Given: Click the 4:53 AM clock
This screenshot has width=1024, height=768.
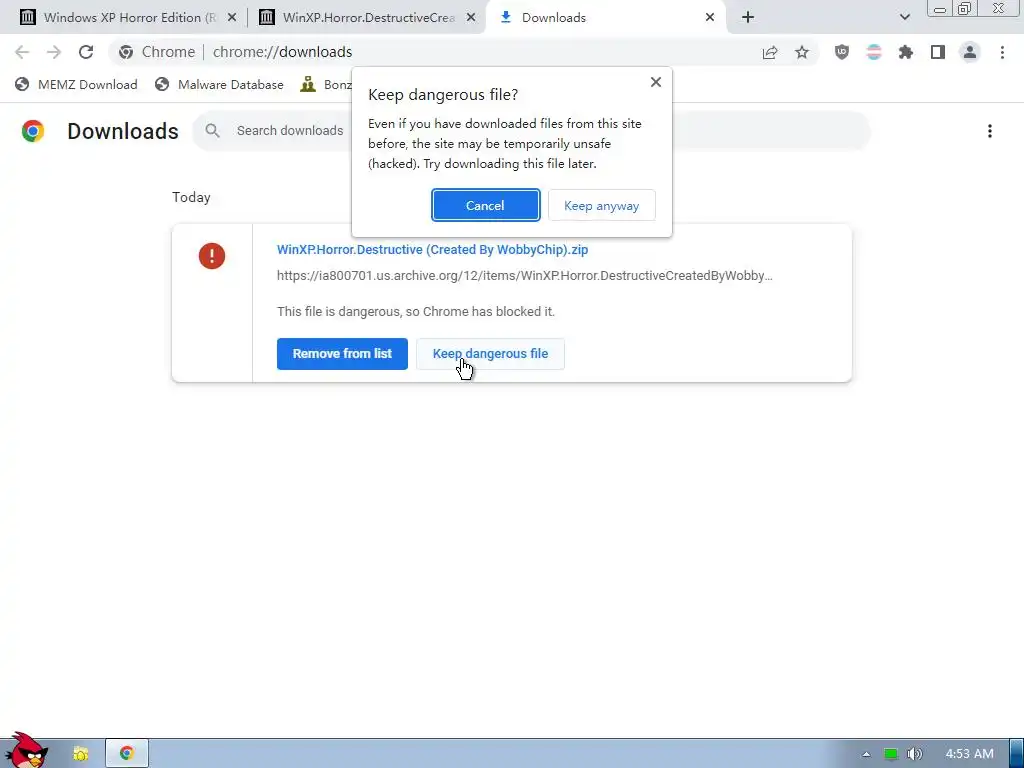Looking at the screenshot, I should pos(969,754).
